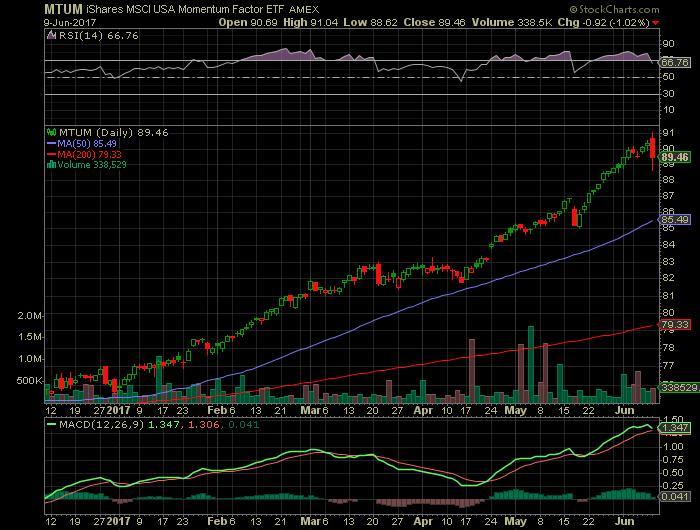
Task: Click the 'Jun' label on the MACD panel axis
Action: click(624, 521)
